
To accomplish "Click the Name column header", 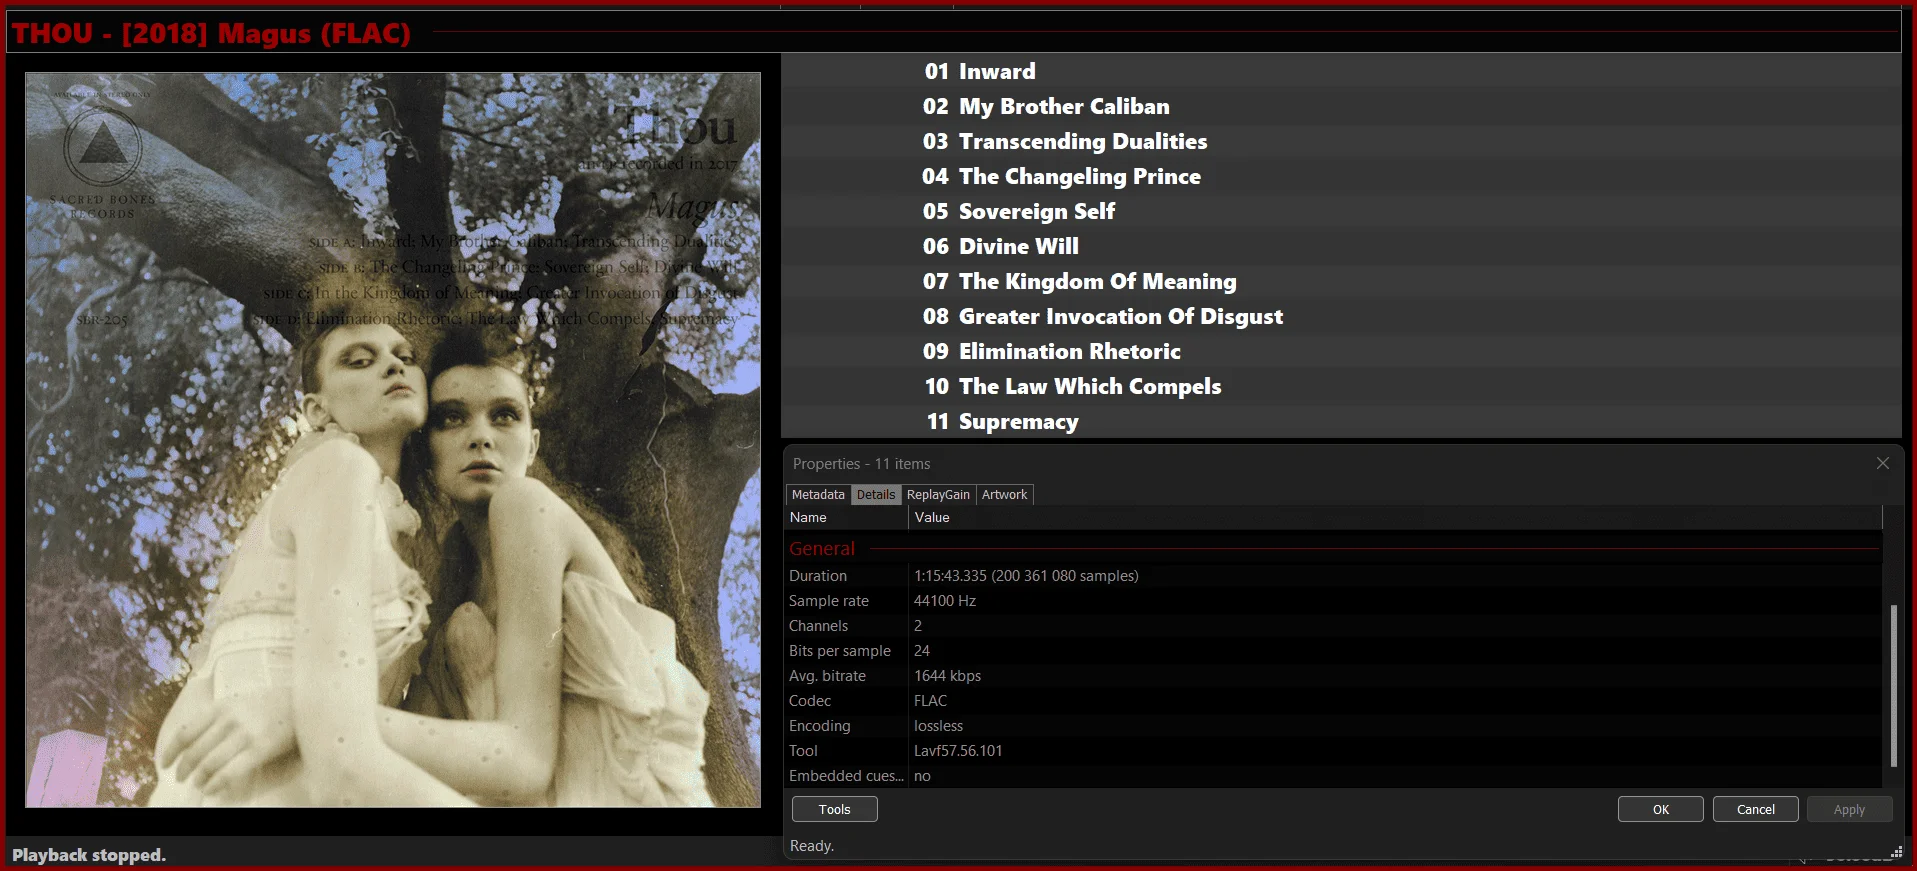I will click(847, 517).
